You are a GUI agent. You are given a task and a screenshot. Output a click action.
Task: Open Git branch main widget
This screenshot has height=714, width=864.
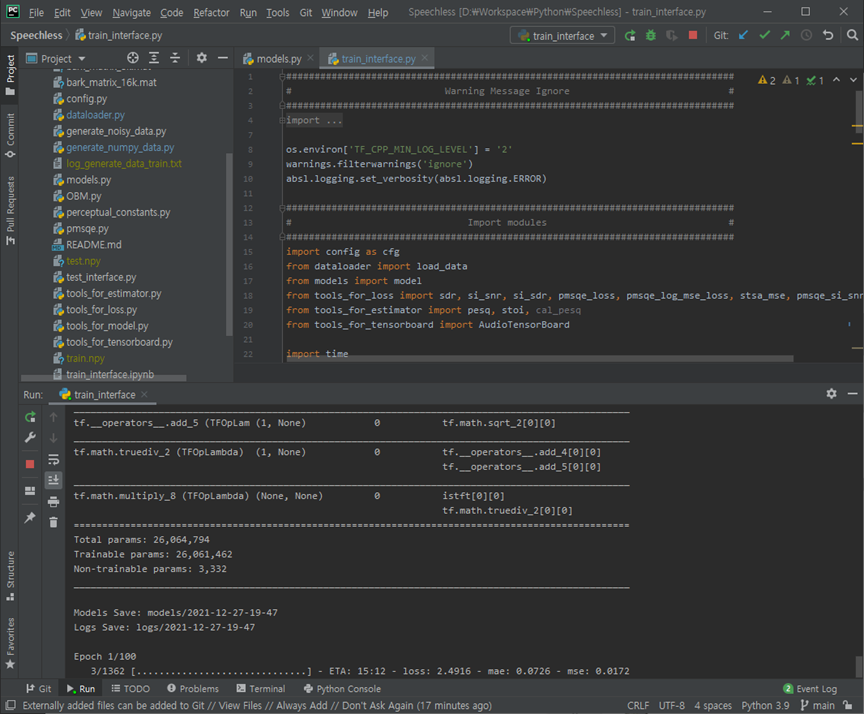tap(818, 705)
